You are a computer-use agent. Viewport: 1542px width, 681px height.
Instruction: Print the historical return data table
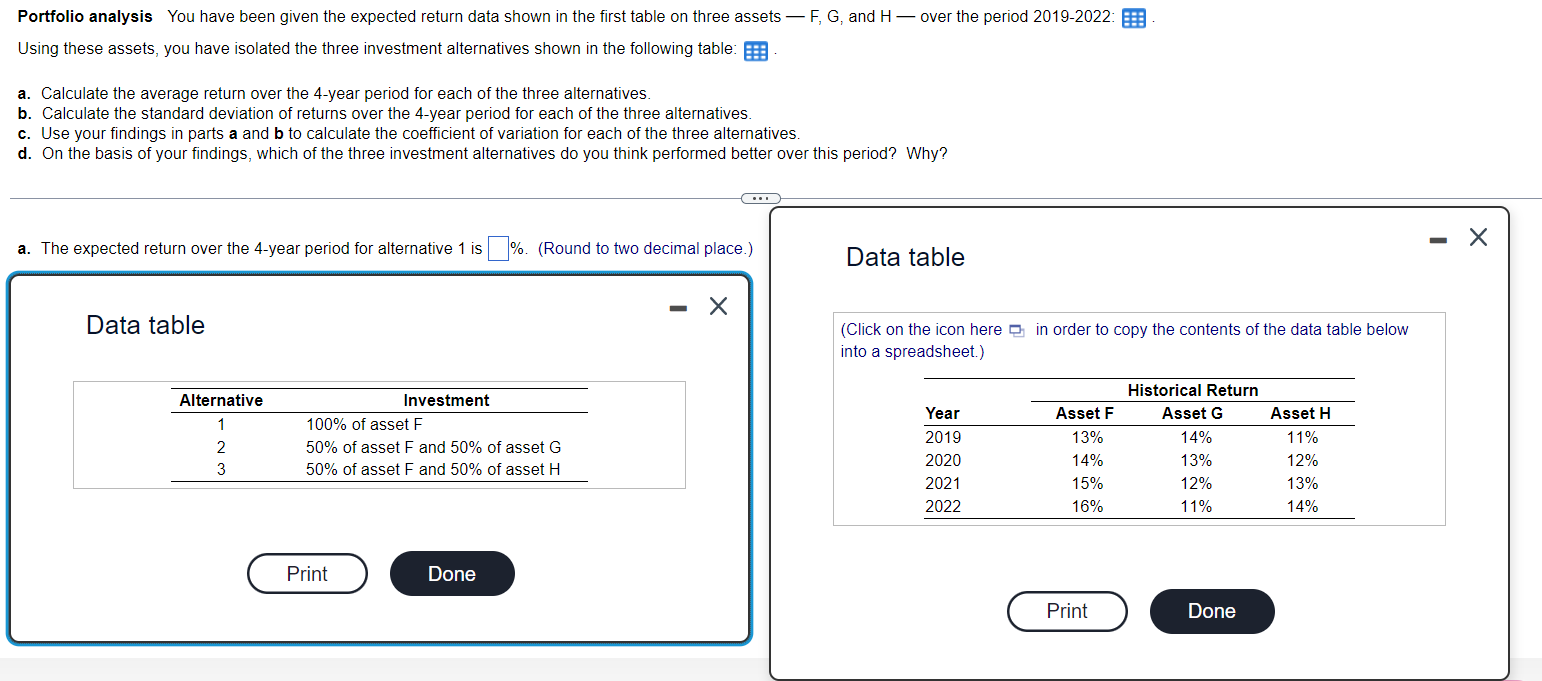1067,611
